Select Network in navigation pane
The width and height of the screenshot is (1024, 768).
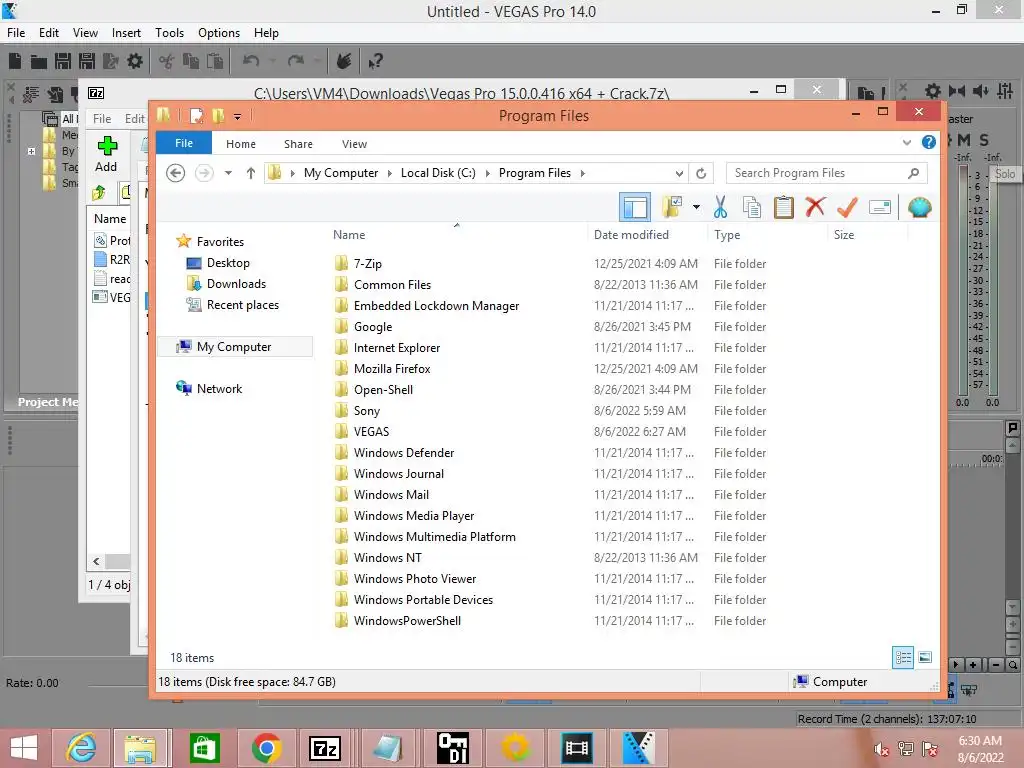pyautogui.click(x=219, y=389)
